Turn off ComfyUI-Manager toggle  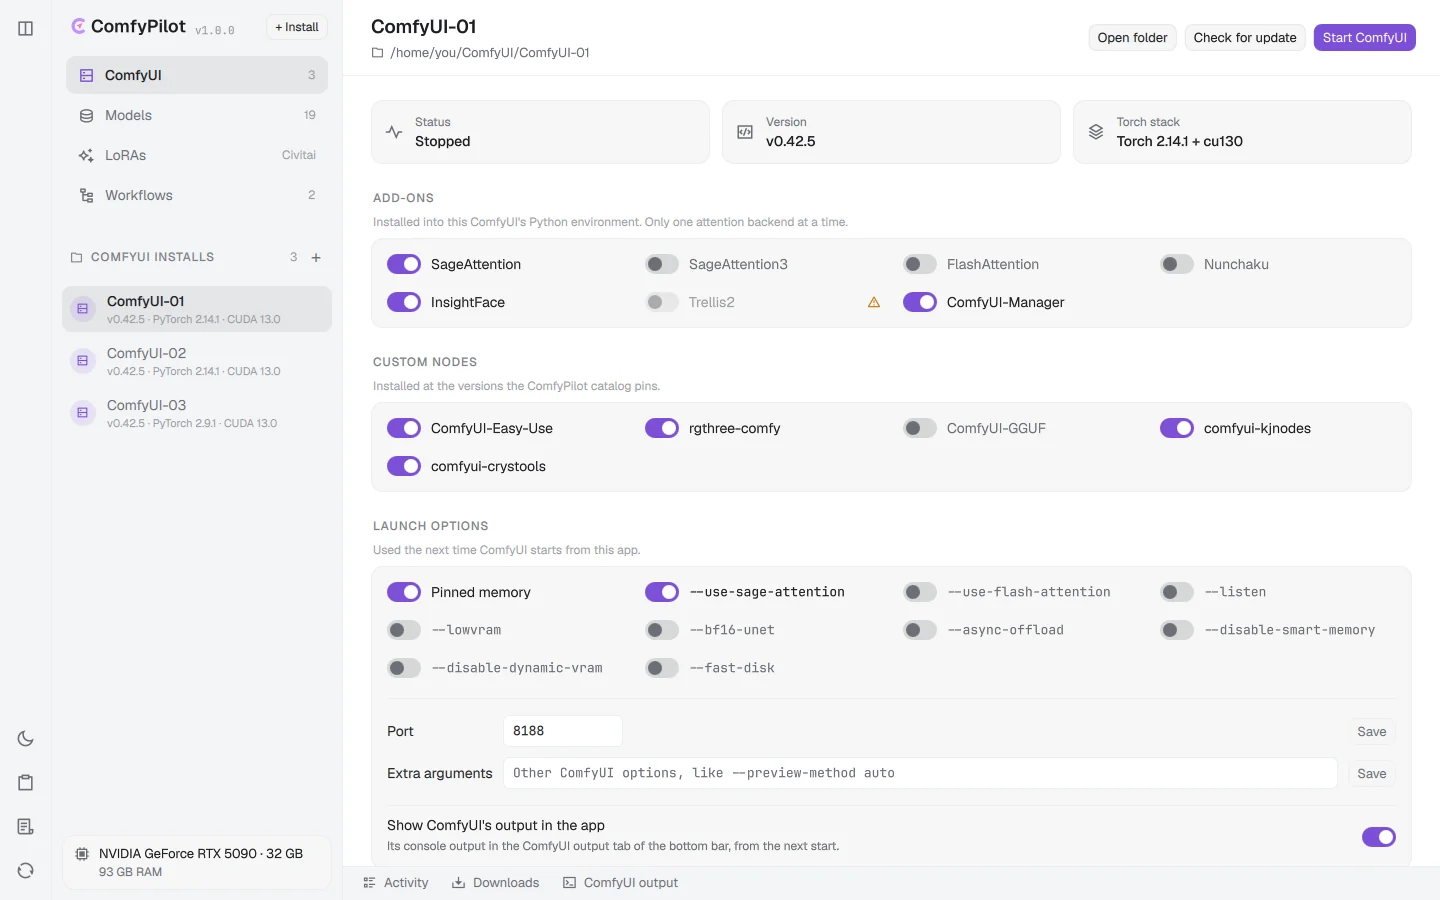point(920,302)
